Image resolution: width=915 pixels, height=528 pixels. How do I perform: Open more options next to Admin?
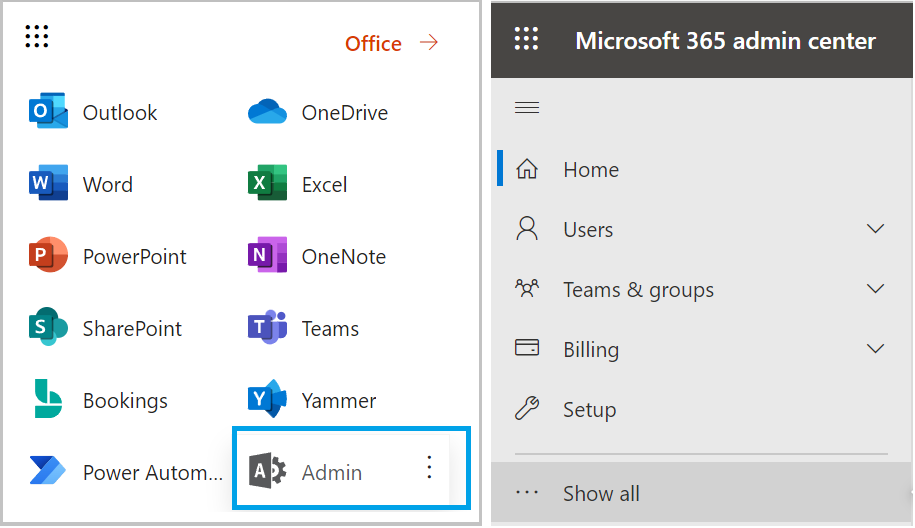429,467
